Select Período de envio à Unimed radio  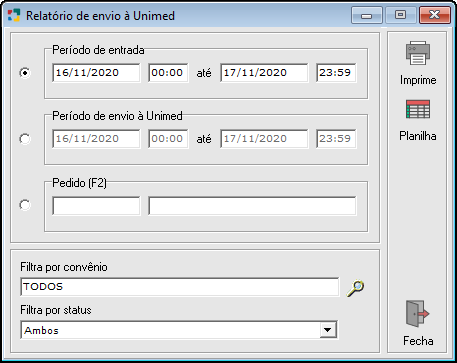click(25, 139)
